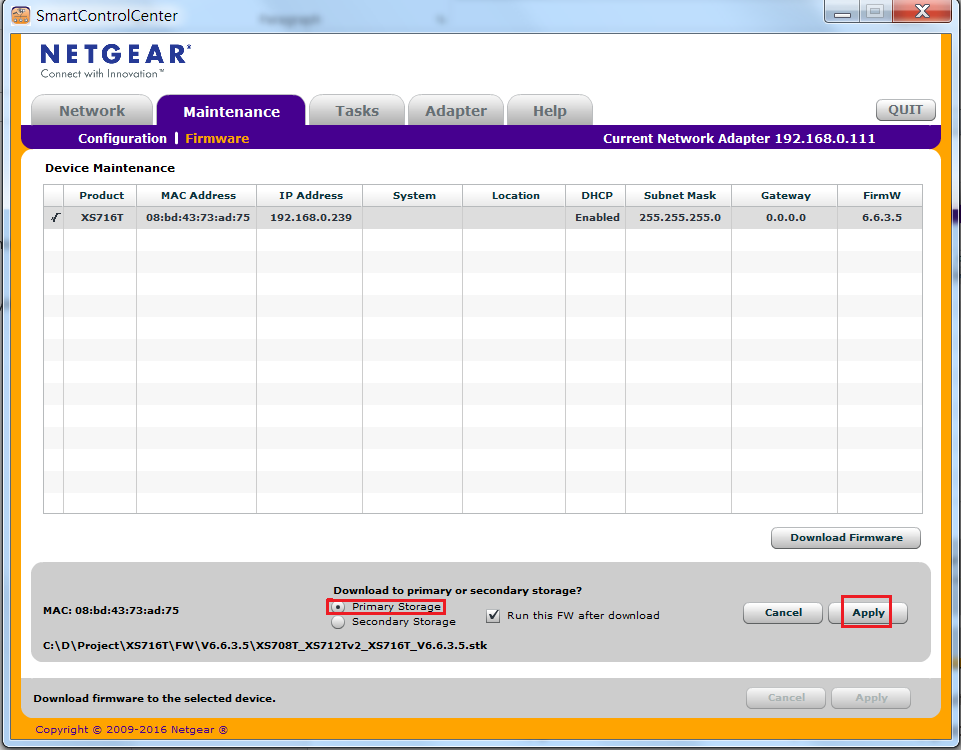Viewport: 961px width, 750px height.
Task: Click the firmware file path ending V6.6.3.5.stk
Action: tap(265, 645)
